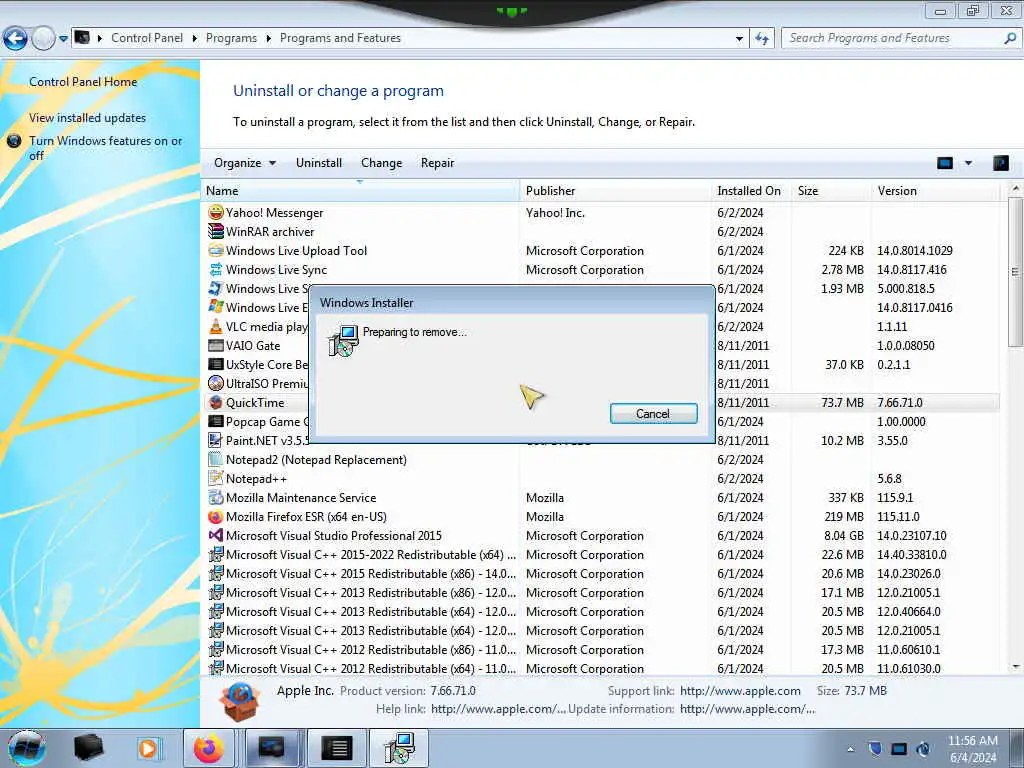Click the VAIO Gate program icon
Image resolution: width=1024 pixels, height=768 pixels.
pos(216,345)
